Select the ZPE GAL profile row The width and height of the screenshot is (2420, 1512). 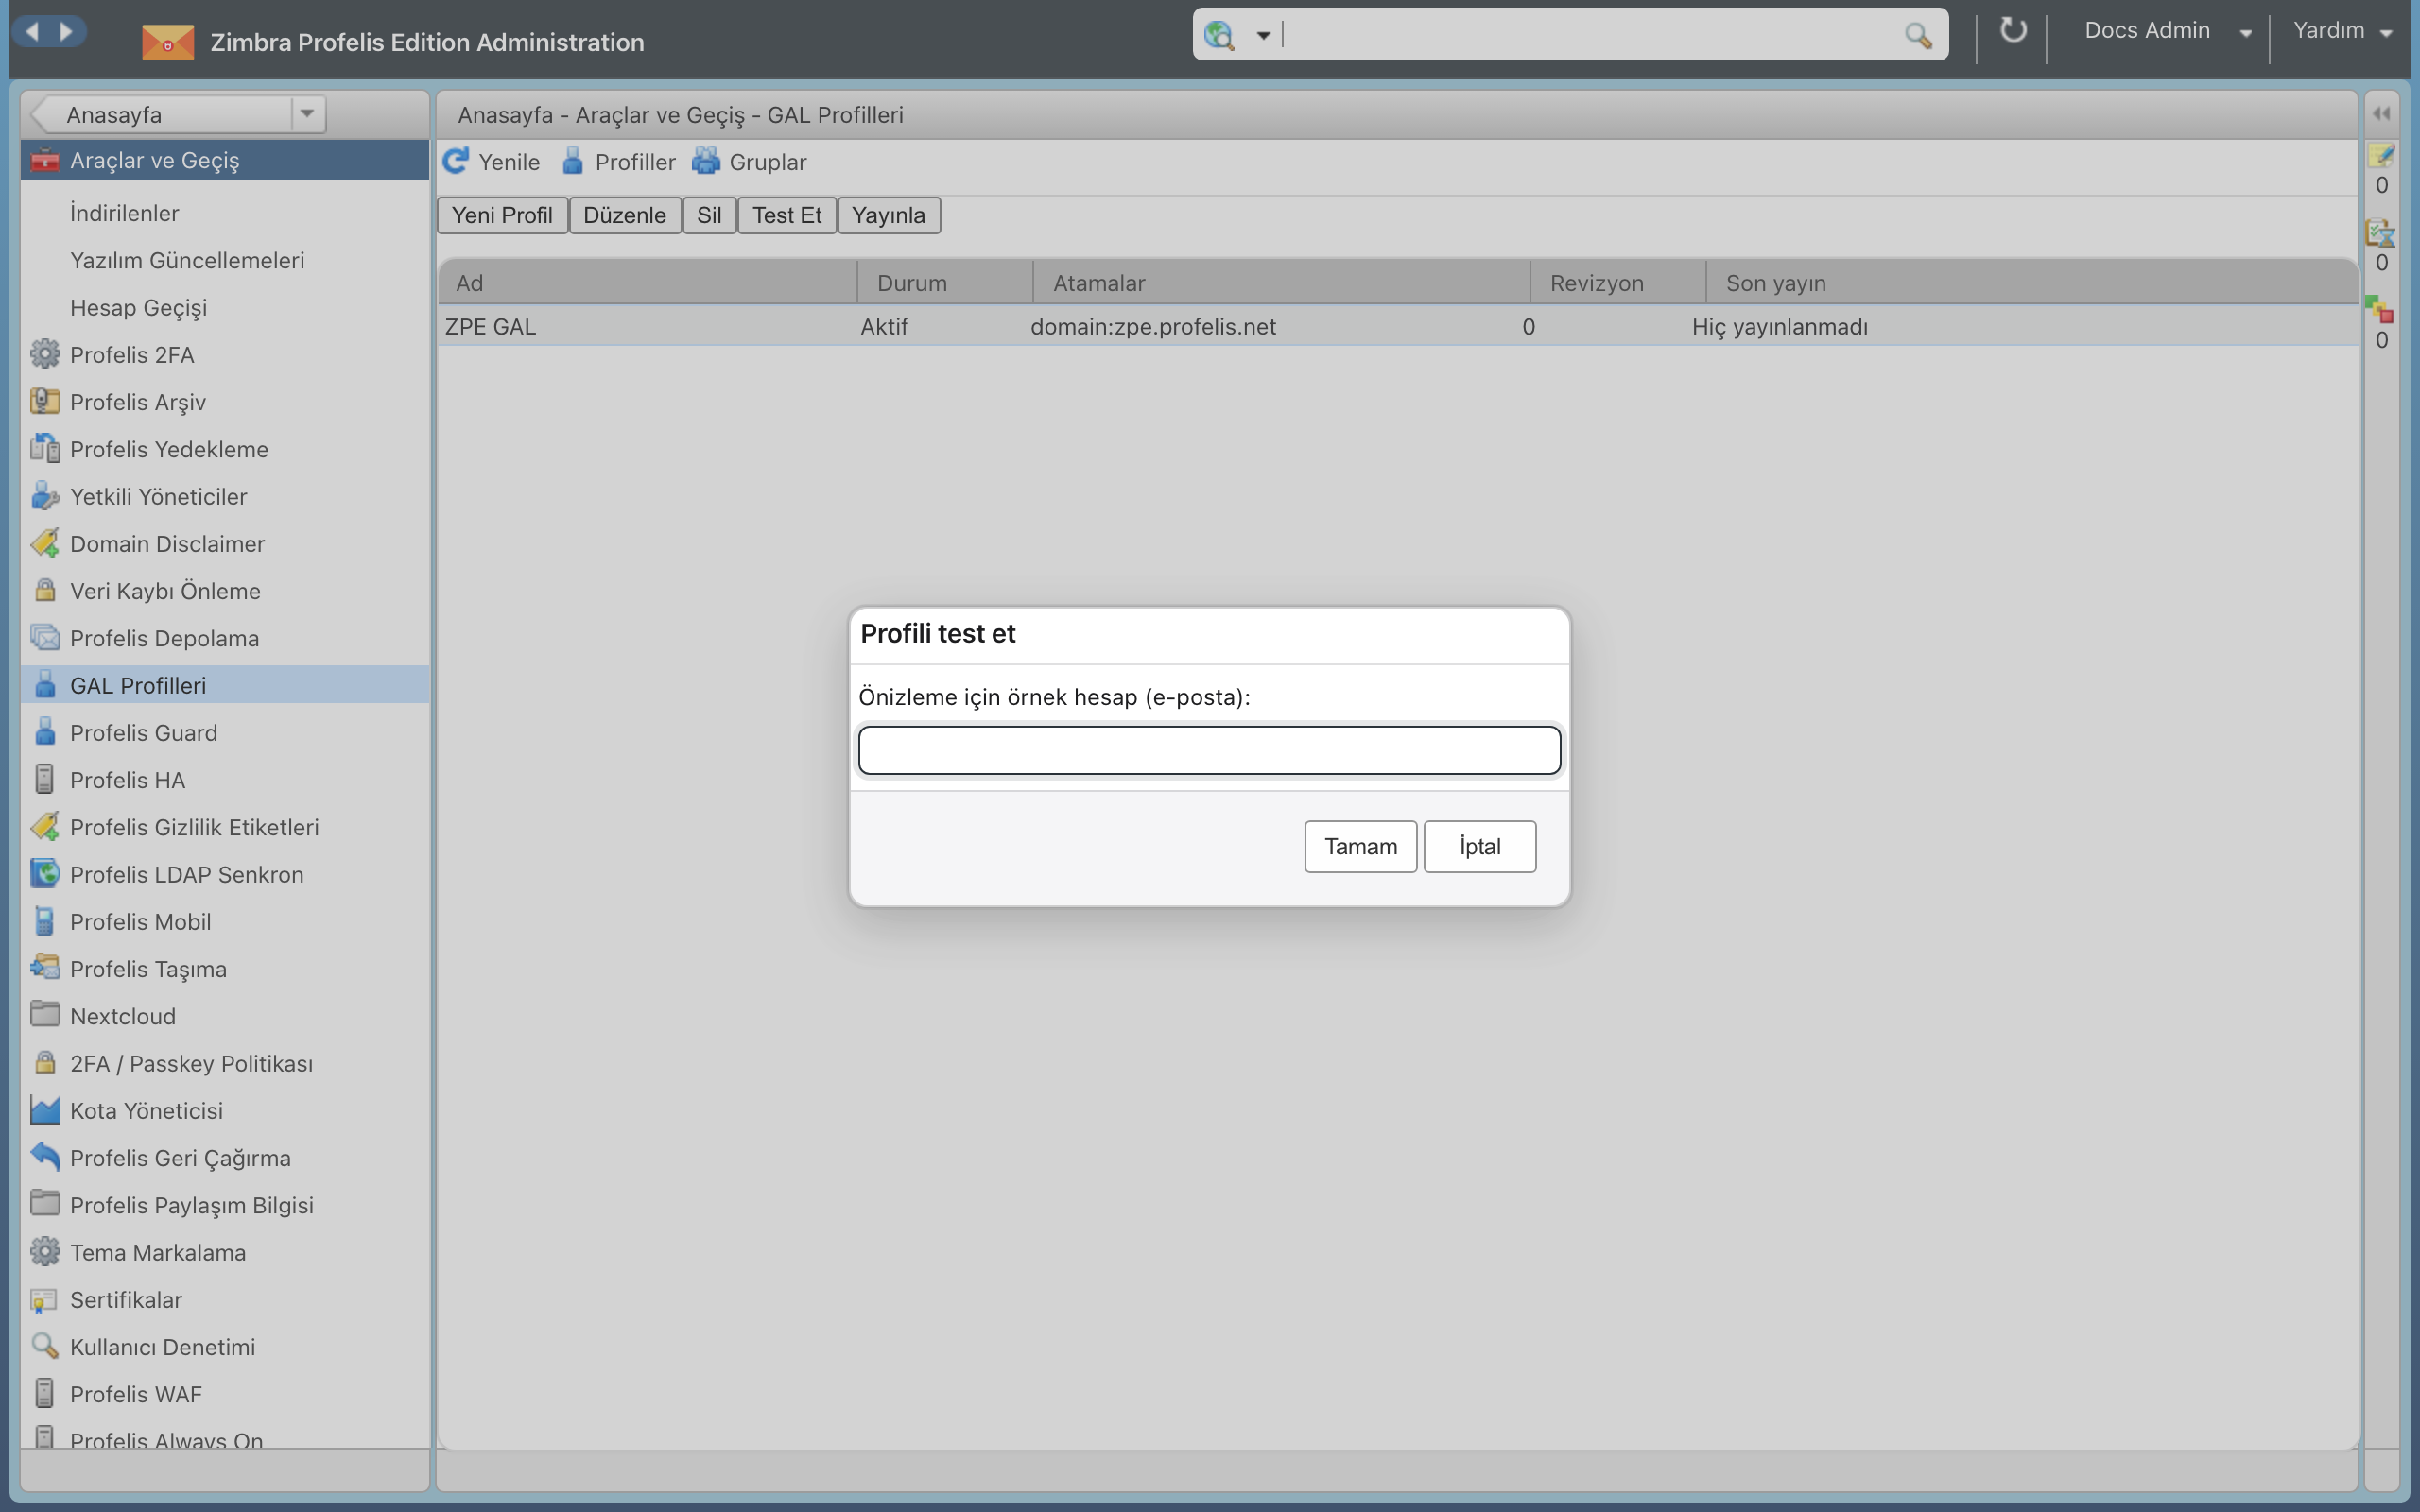point(1398,326)
